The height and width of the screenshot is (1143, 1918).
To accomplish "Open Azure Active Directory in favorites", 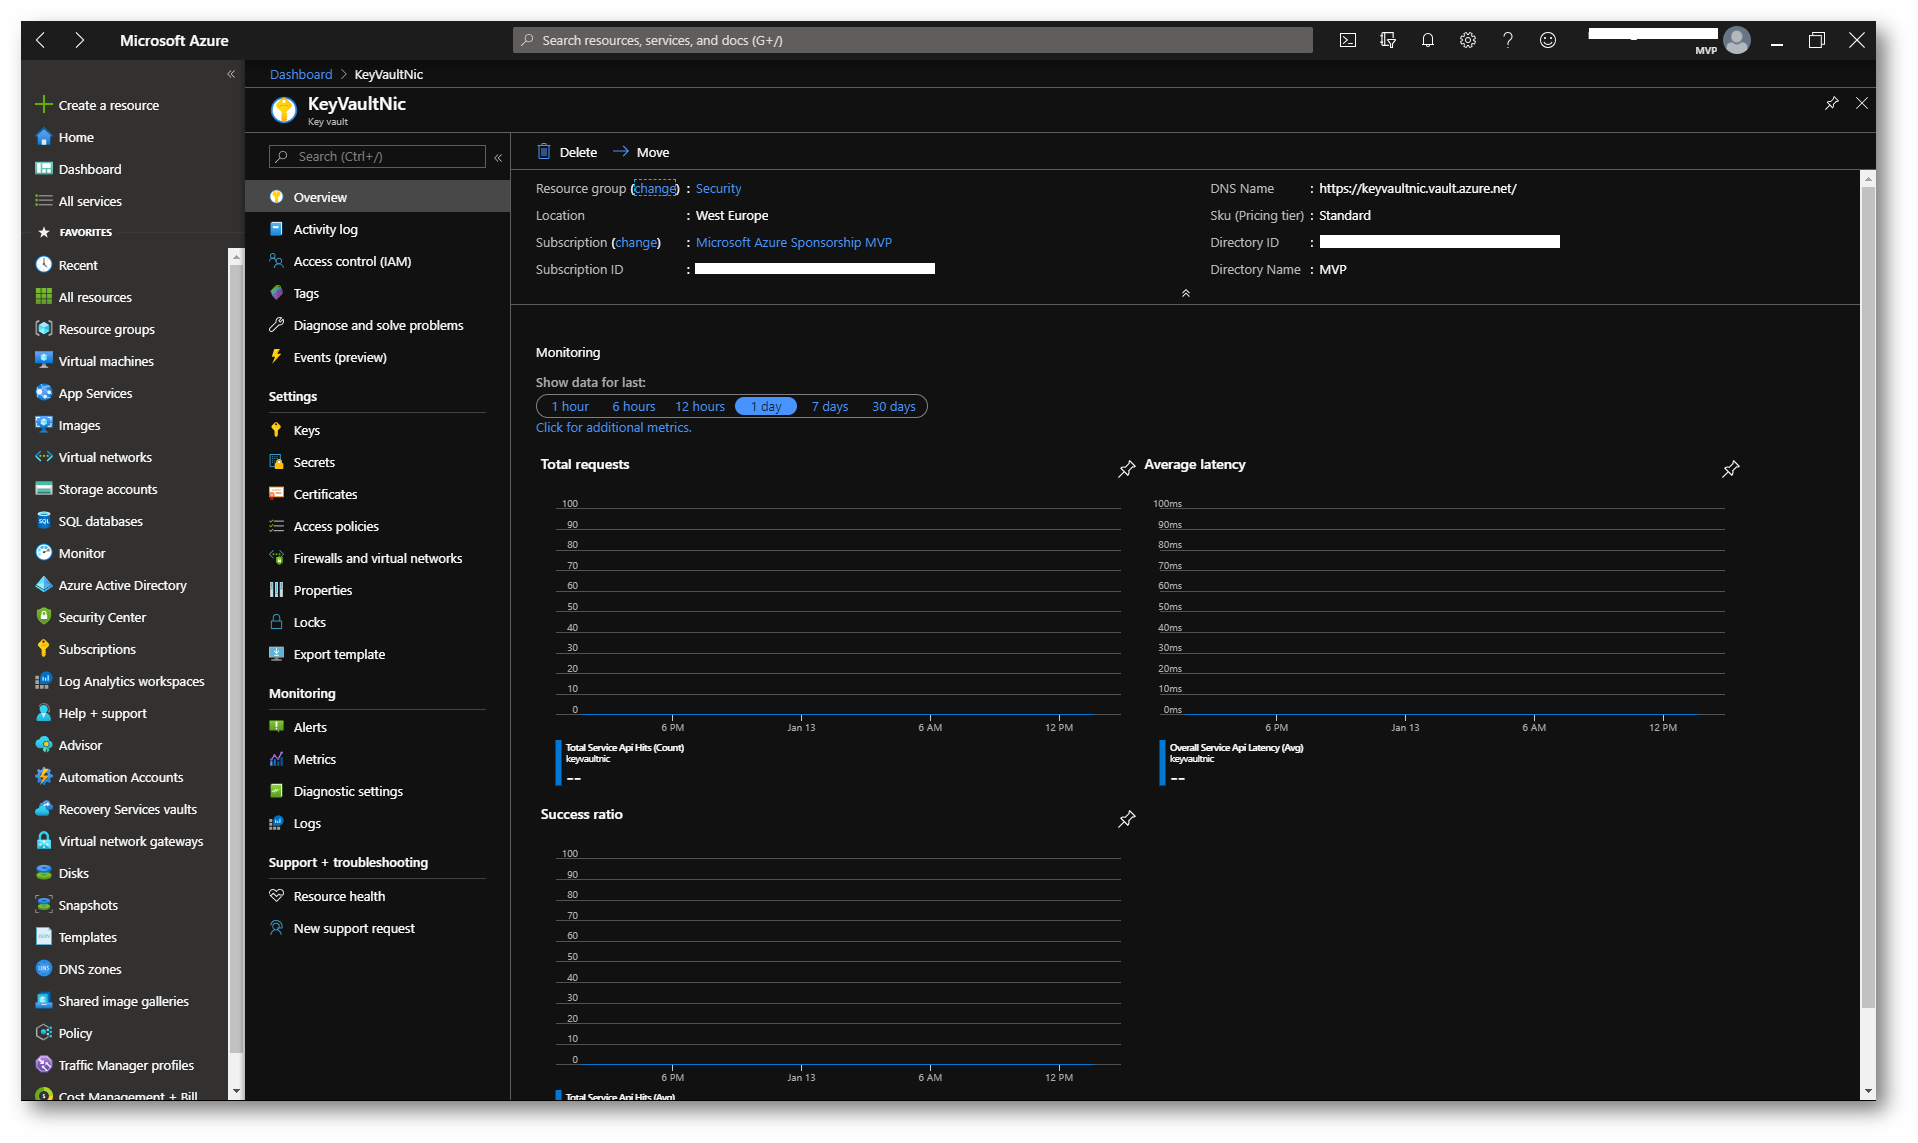I will [x=125, y=585].
